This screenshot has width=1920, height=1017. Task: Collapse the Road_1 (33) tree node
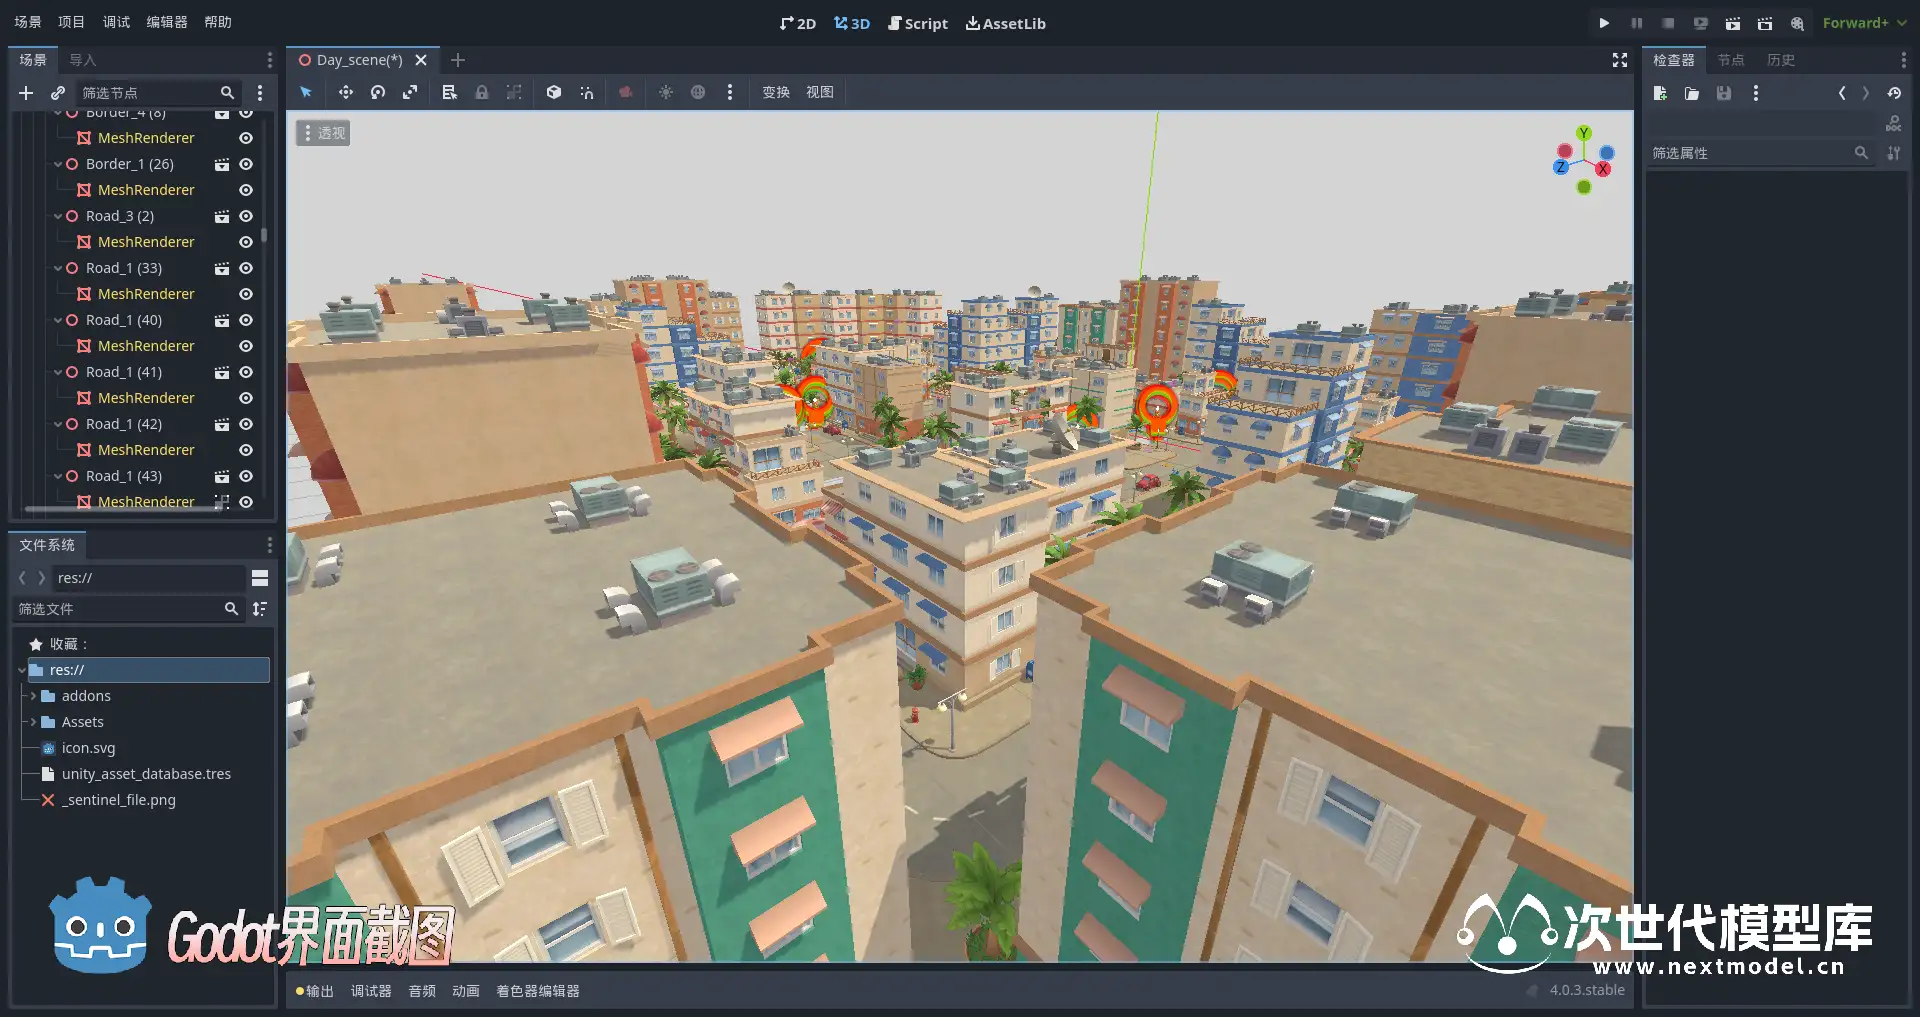(58, 268)
